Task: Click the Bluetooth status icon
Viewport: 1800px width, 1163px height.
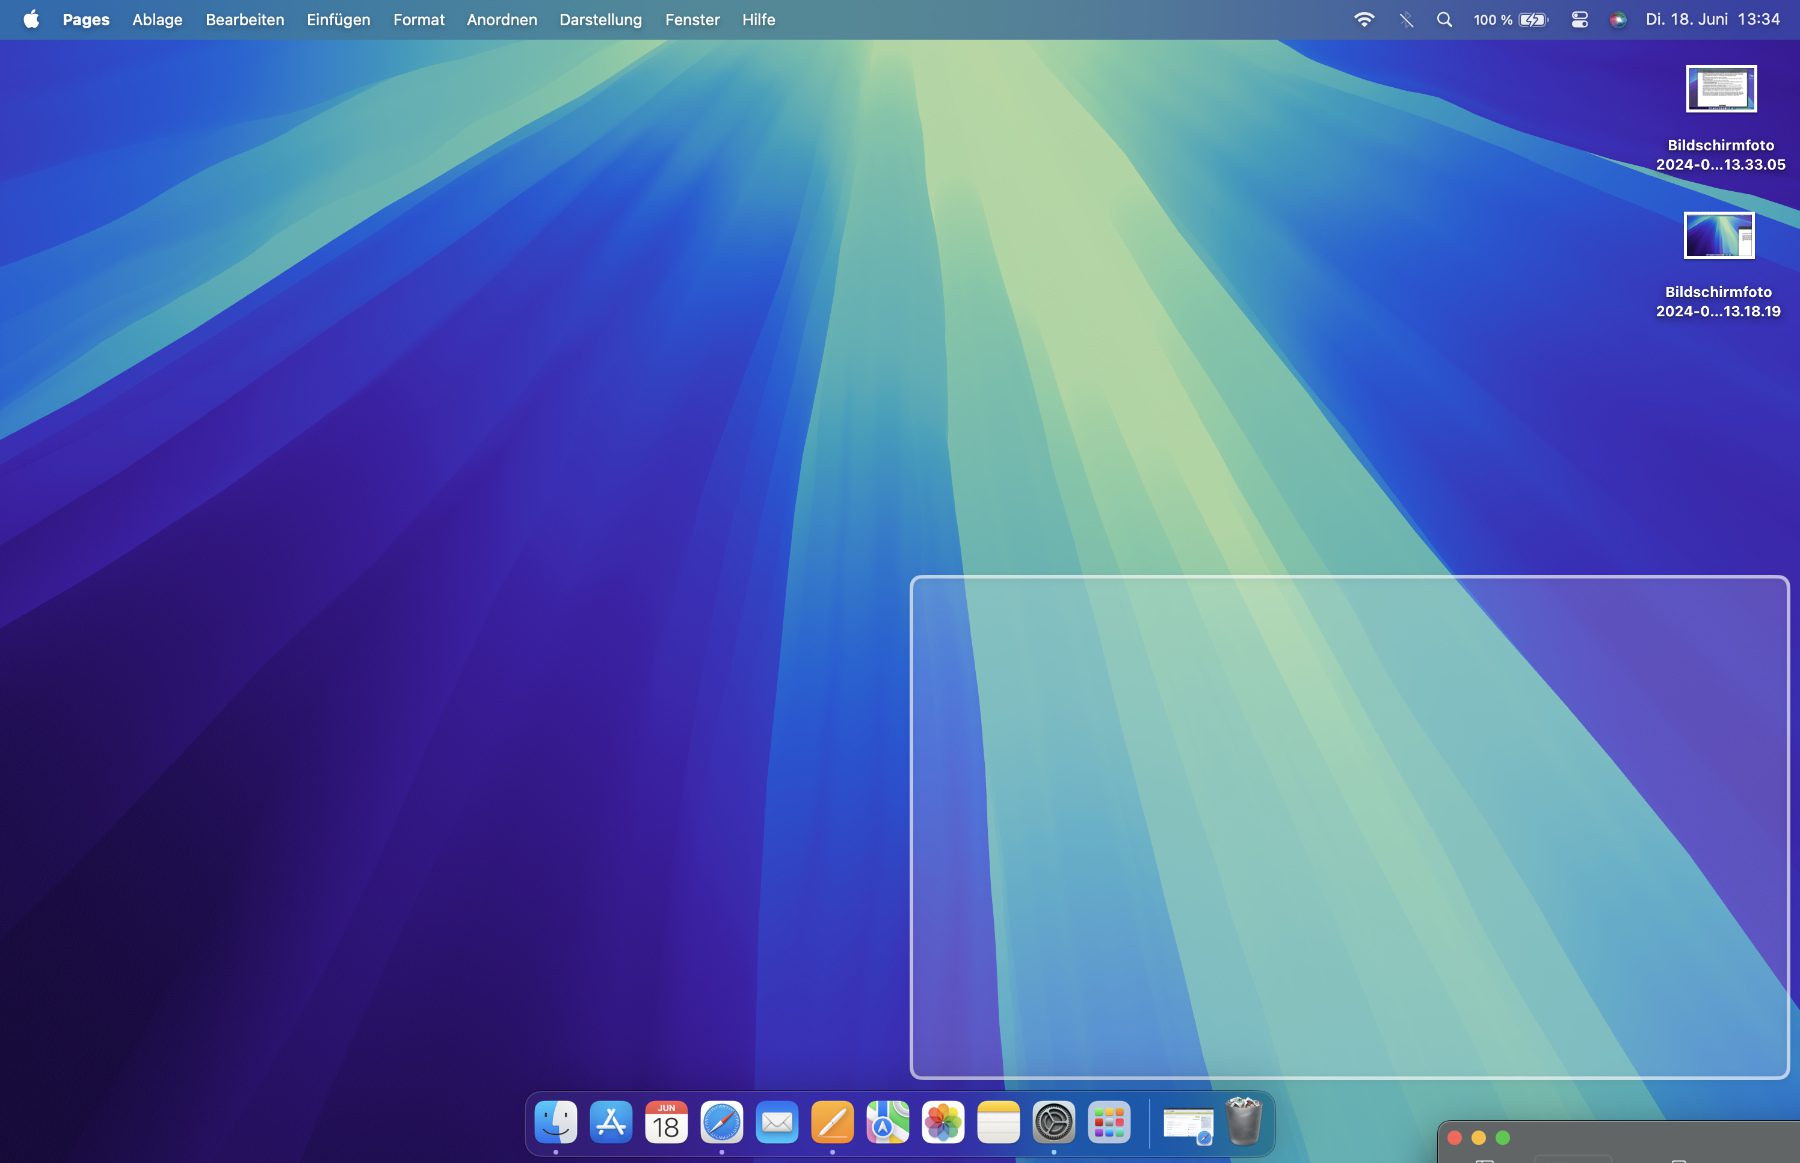Action: point(1406,20)
